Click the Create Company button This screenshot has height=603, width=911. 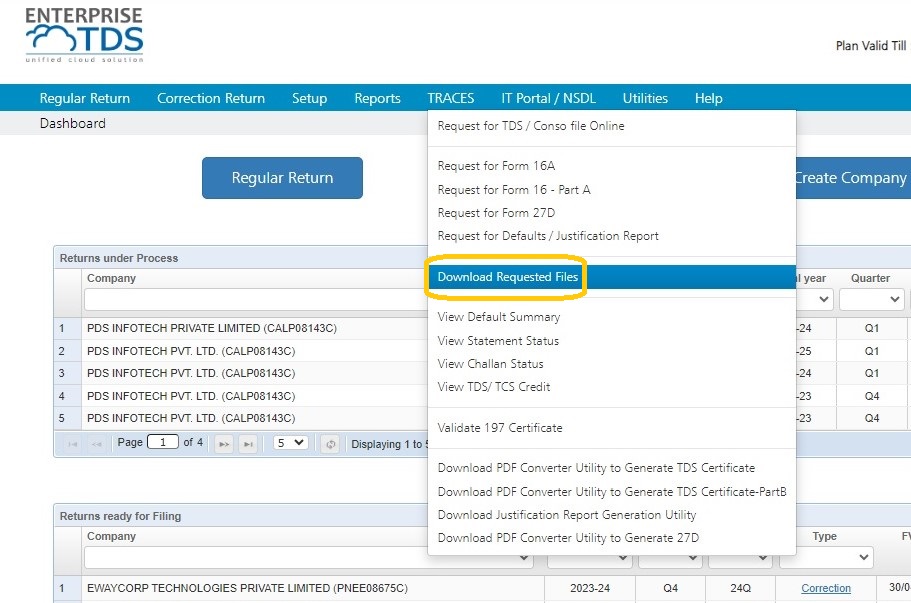(x=851, y=178)
